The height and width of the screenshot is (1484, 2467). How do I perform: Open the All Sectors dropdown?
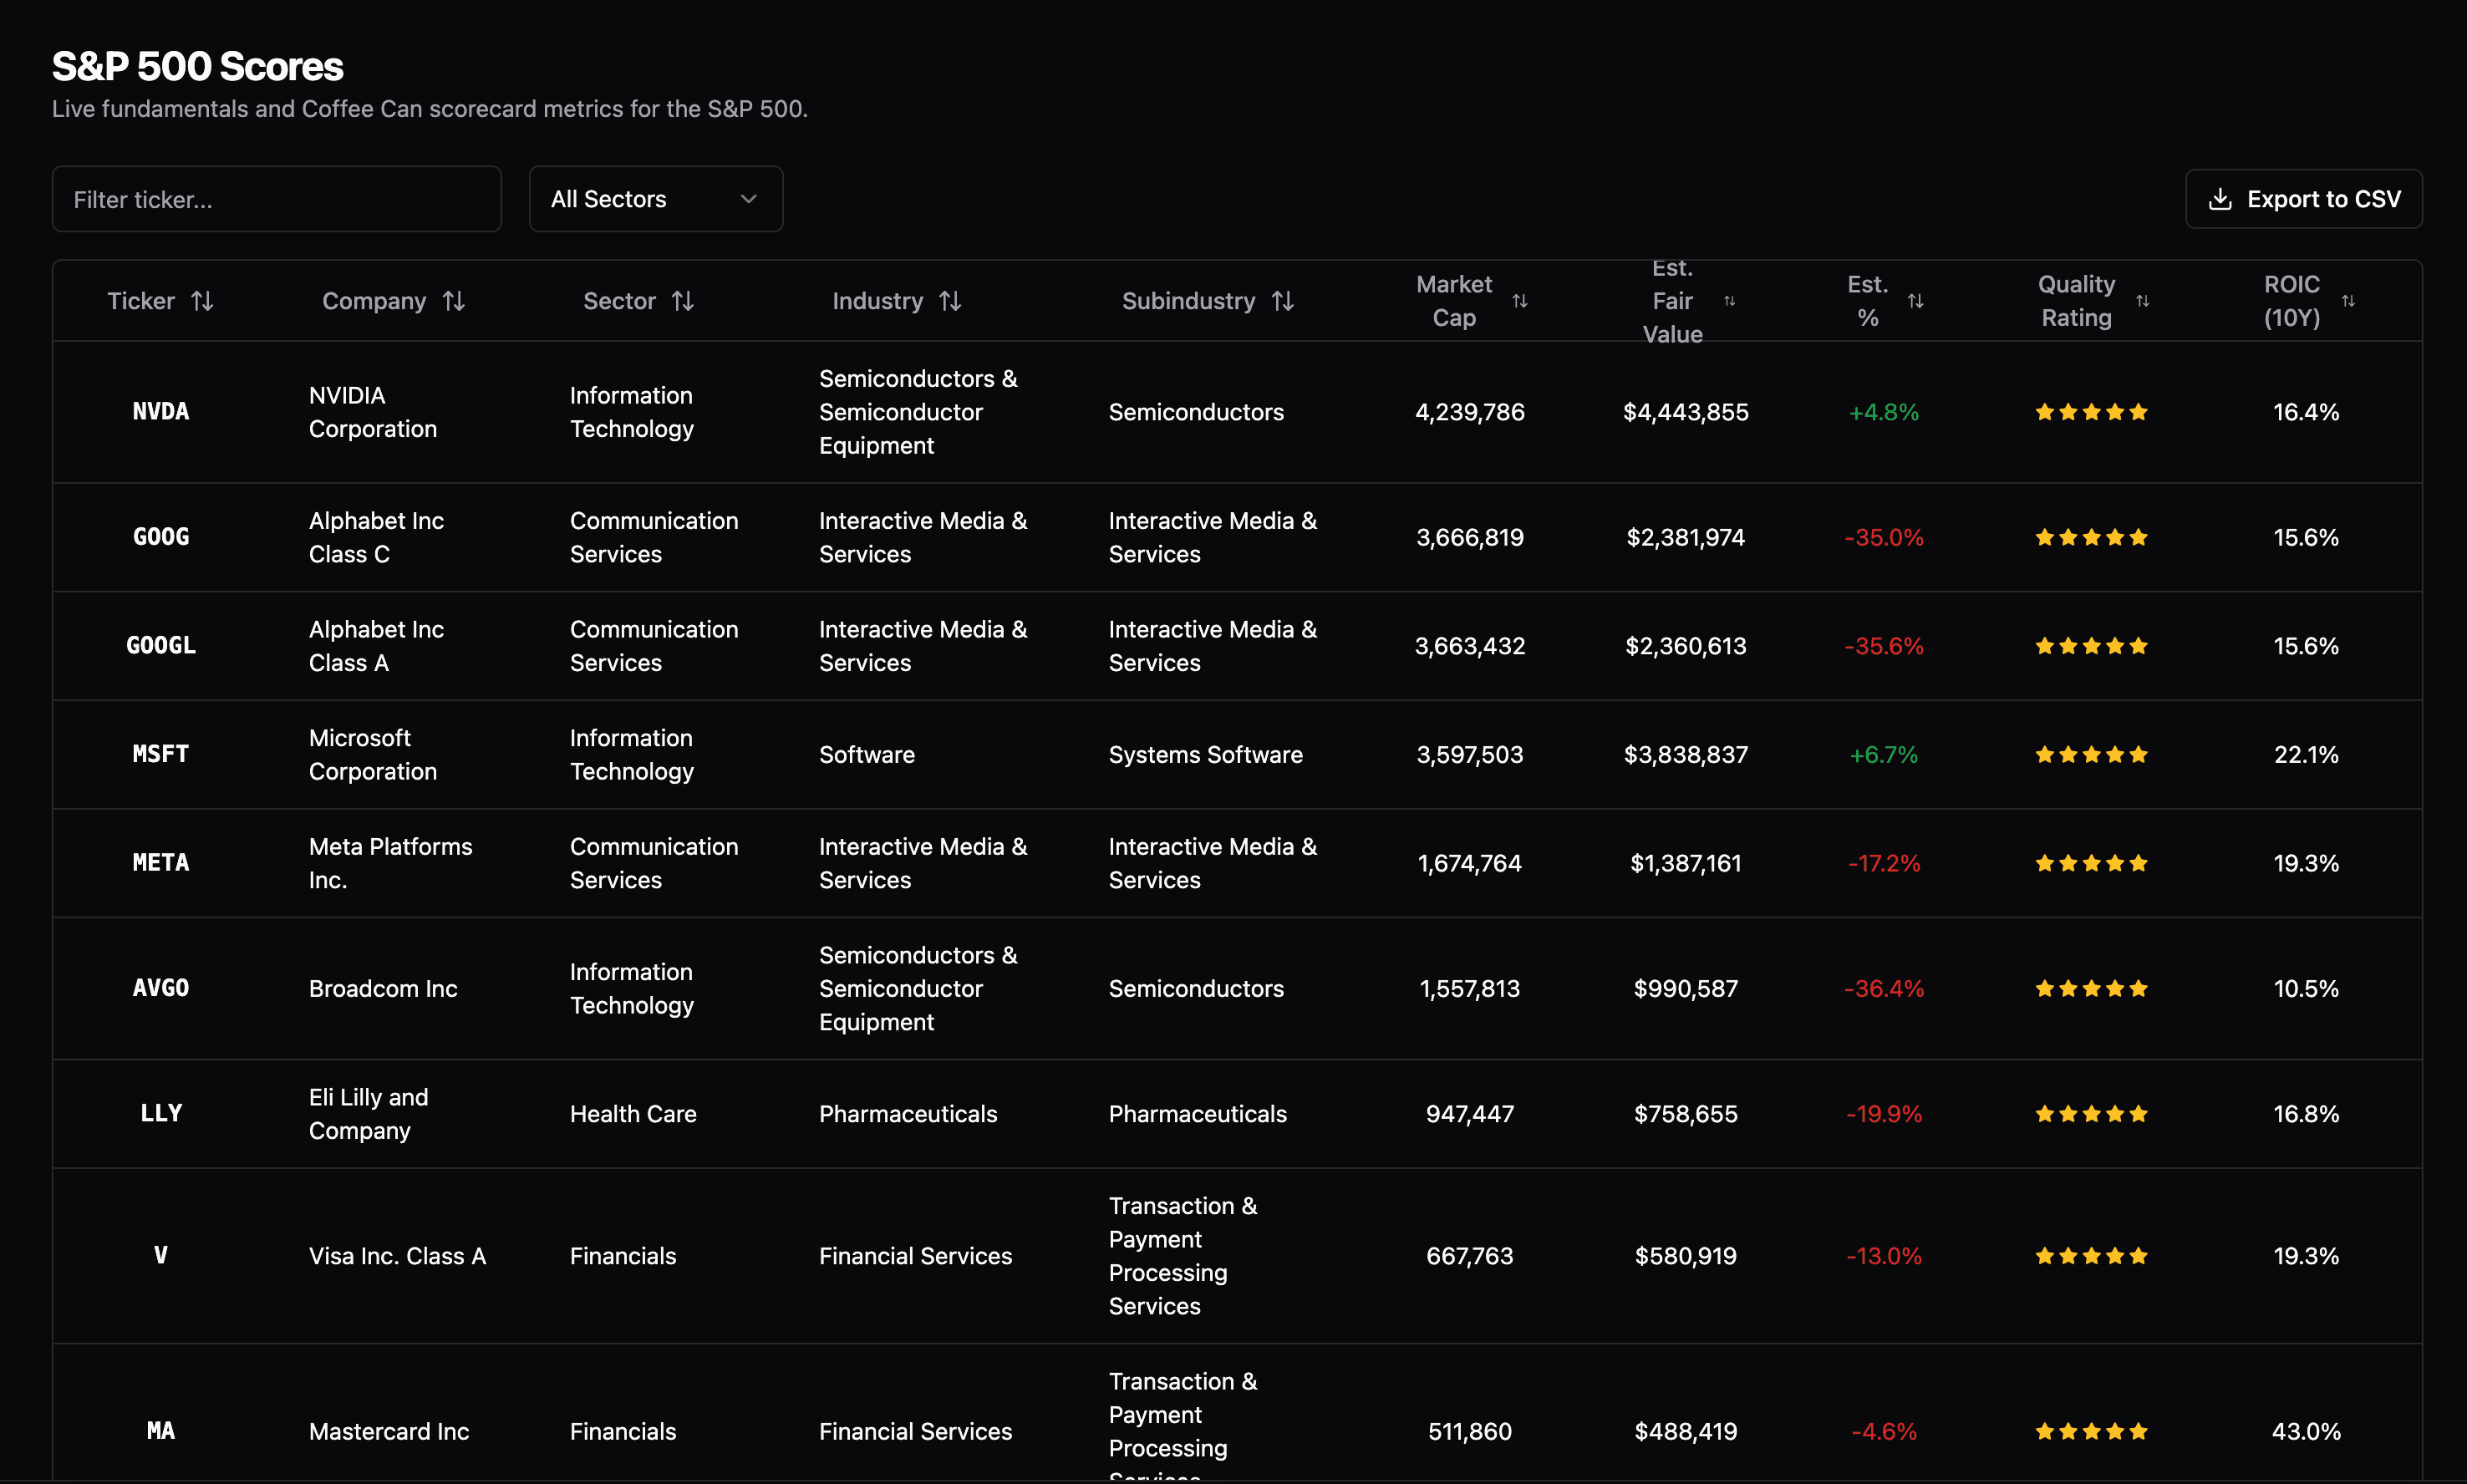point(655,198)
